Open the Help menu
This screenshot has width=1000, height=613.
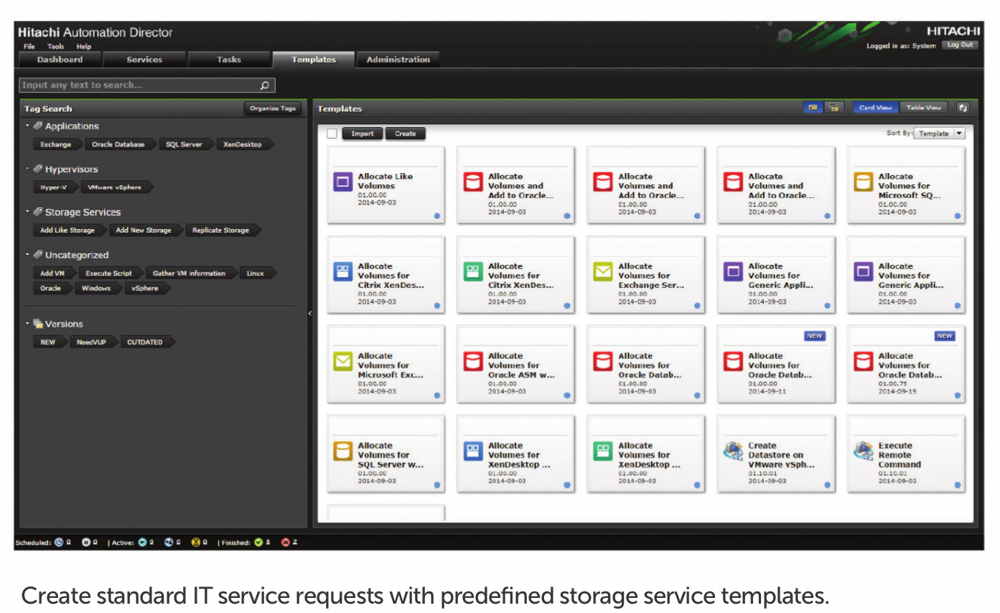pos(84,47)
